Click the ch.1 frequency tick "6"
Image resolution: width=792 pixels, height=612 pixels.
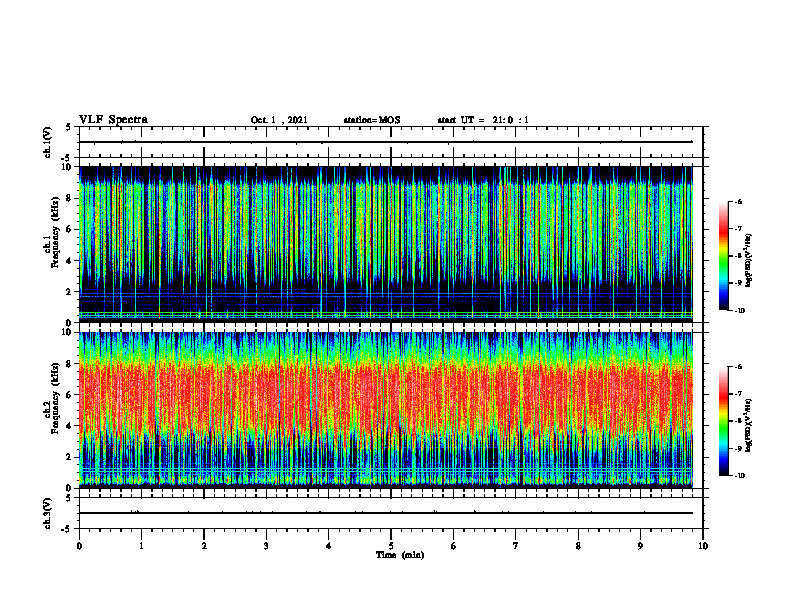click(70, 229)
